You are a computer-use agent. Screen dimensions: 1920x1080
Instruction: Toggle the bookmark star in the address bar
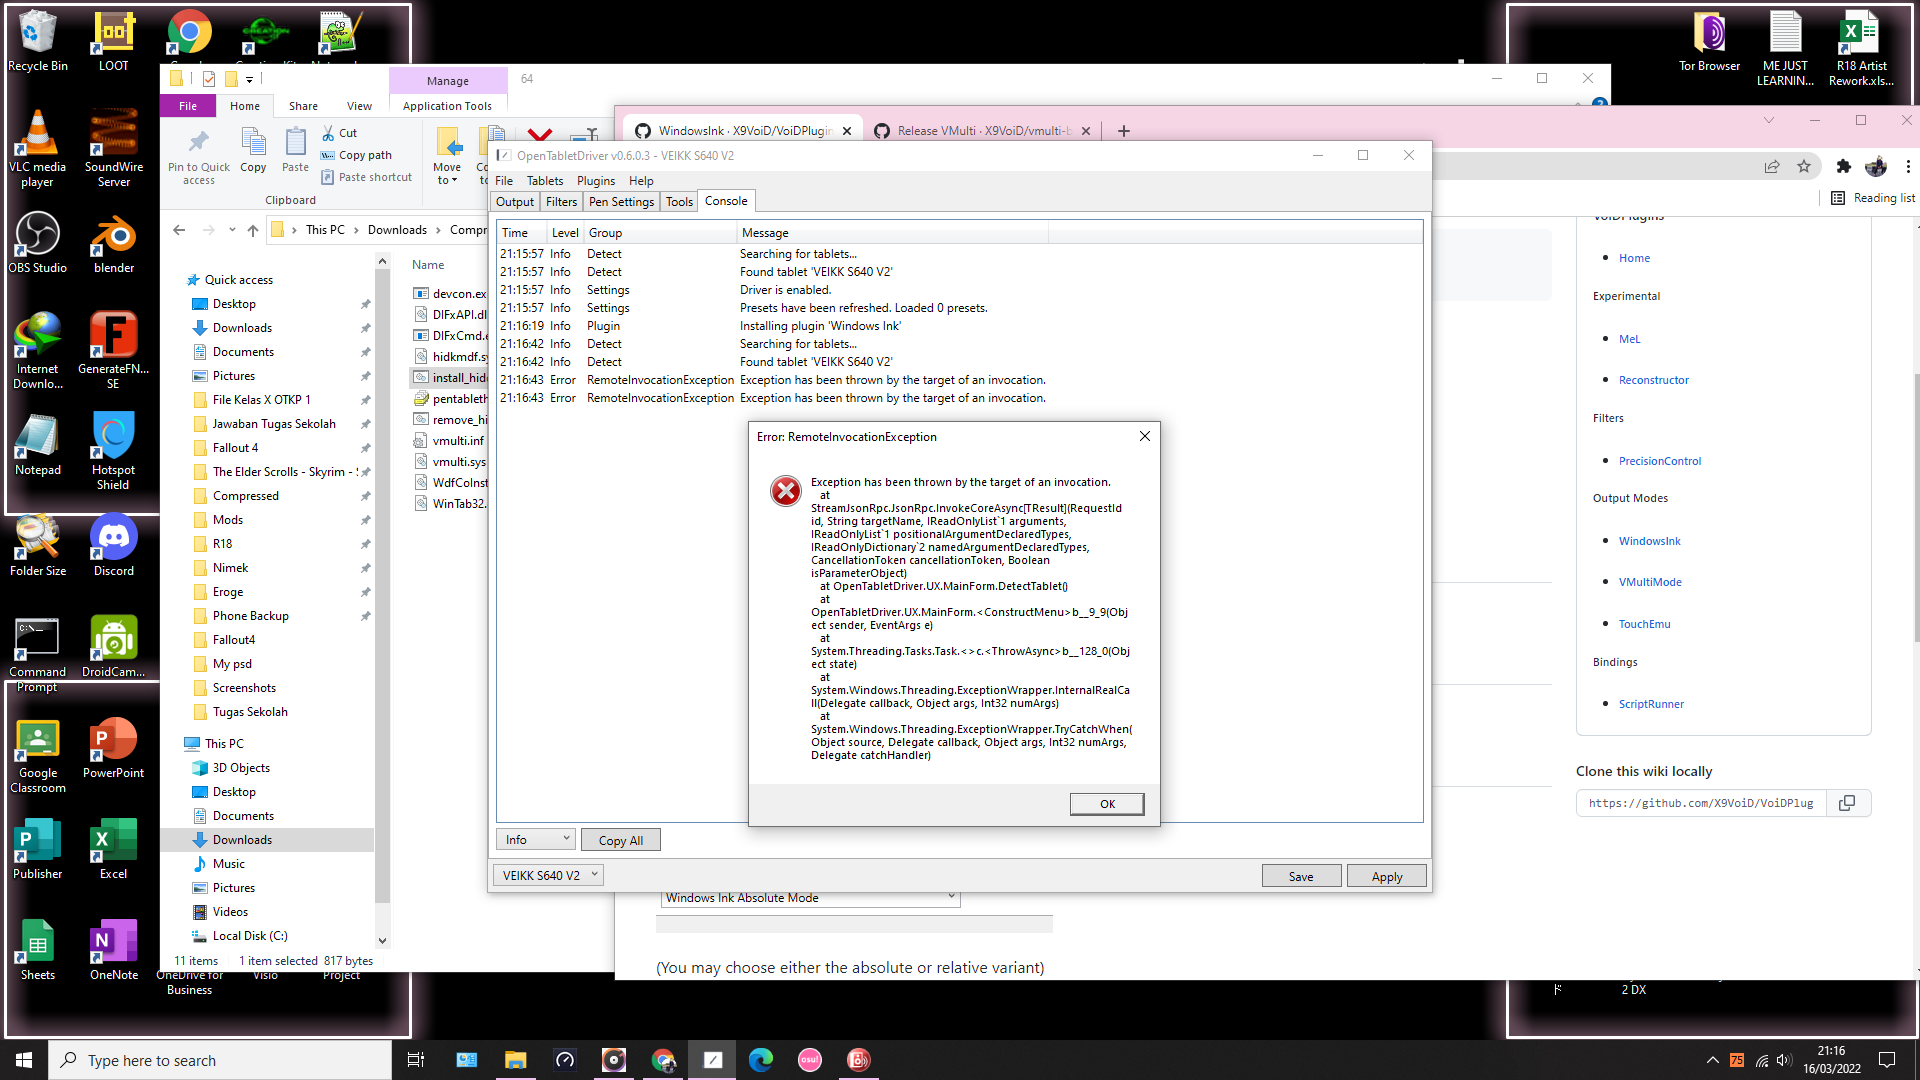point(1804,167)
